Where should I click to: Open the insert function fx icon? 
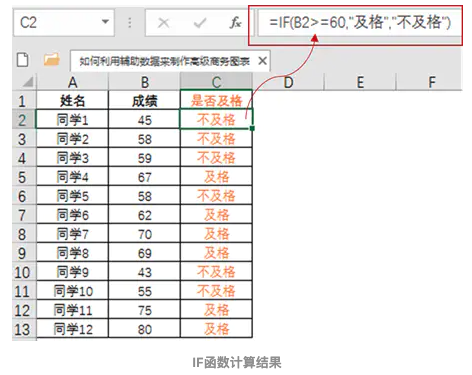tap(235, 23)
